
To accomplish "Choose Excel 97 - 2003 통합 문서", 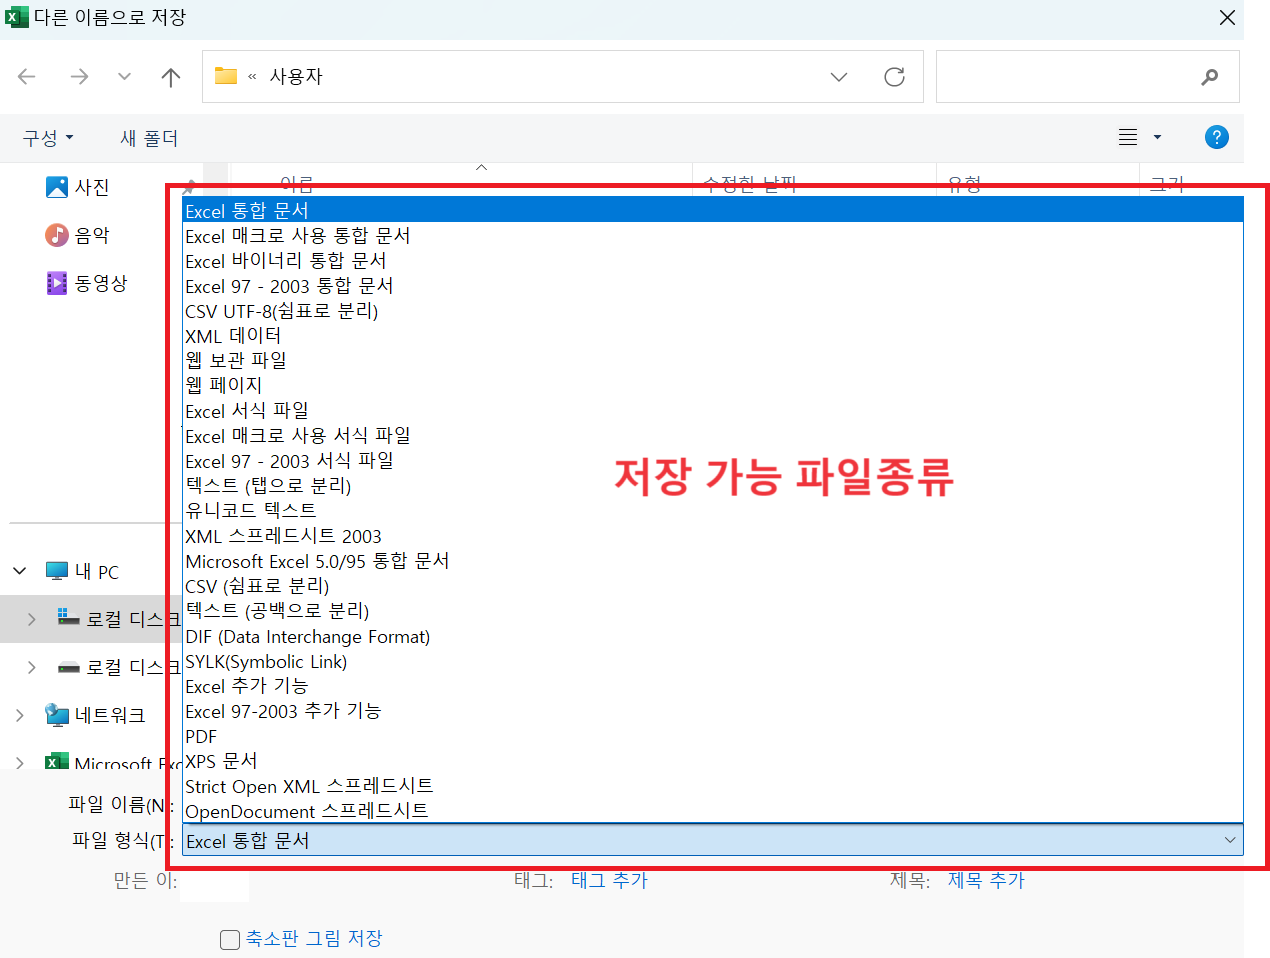I will pos(713,285).
